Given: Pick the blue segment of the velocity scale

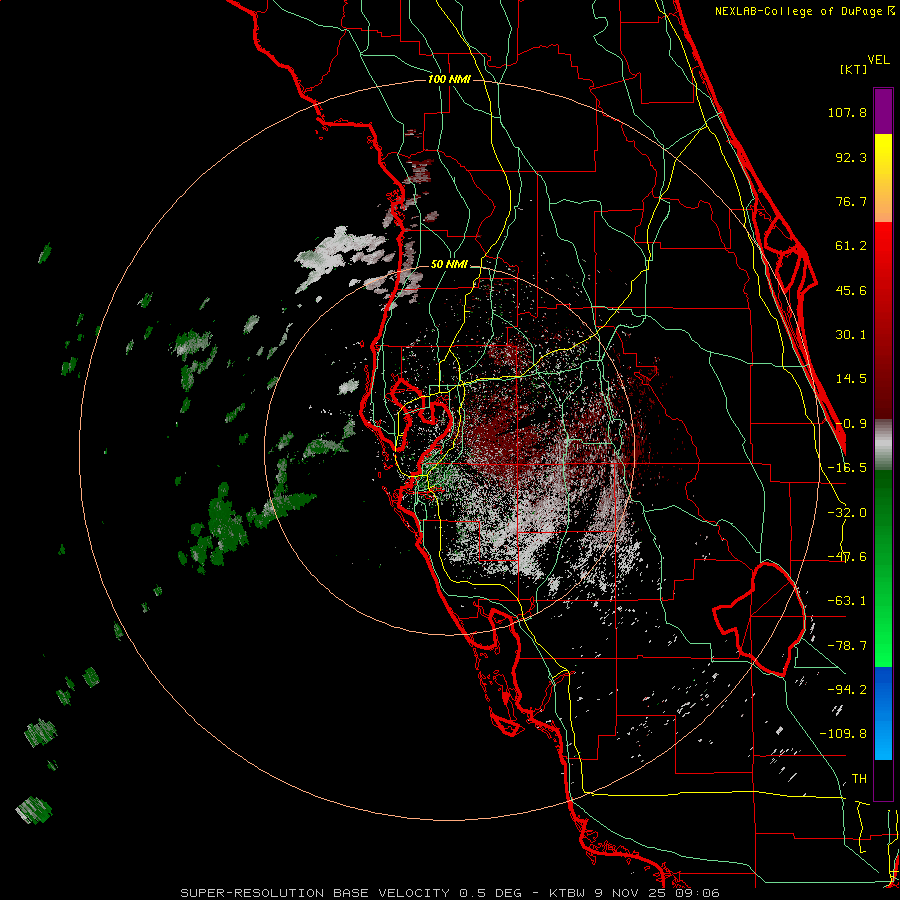Looking at the screenshot, I should [x=883, y=713].
